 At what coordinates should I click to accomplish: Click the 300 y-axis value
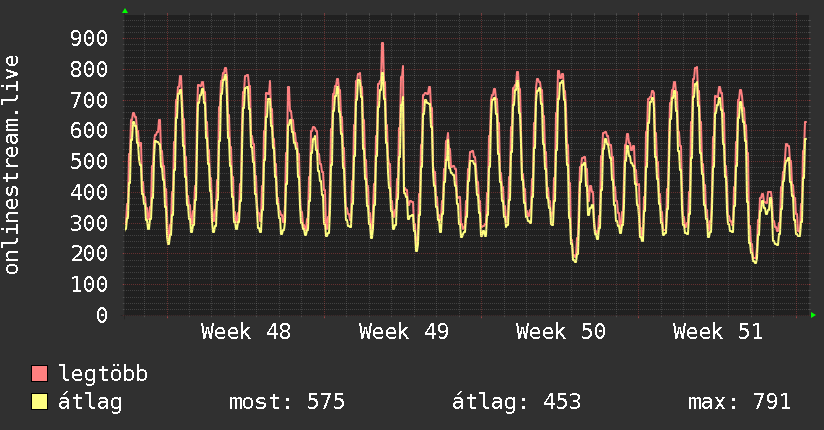89,223
